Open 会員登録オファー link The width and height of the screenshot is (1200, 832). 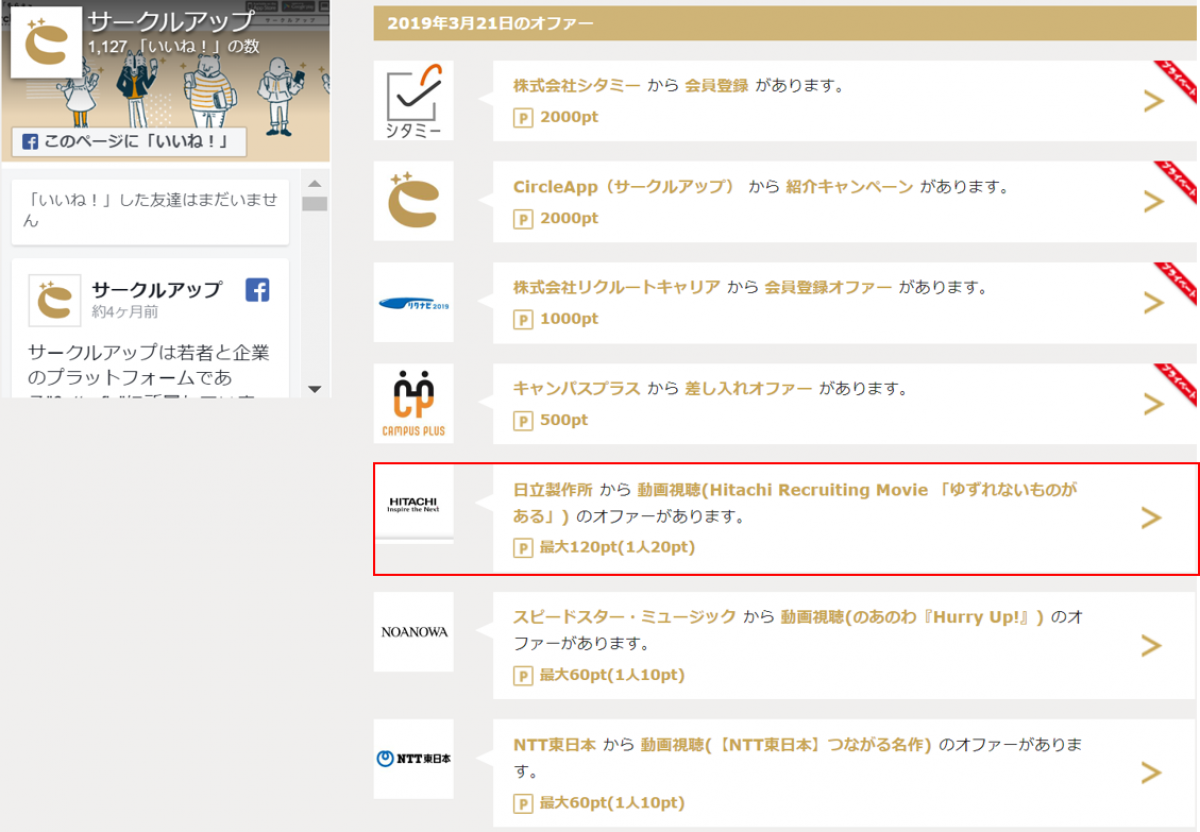click(x=828, y=287)
